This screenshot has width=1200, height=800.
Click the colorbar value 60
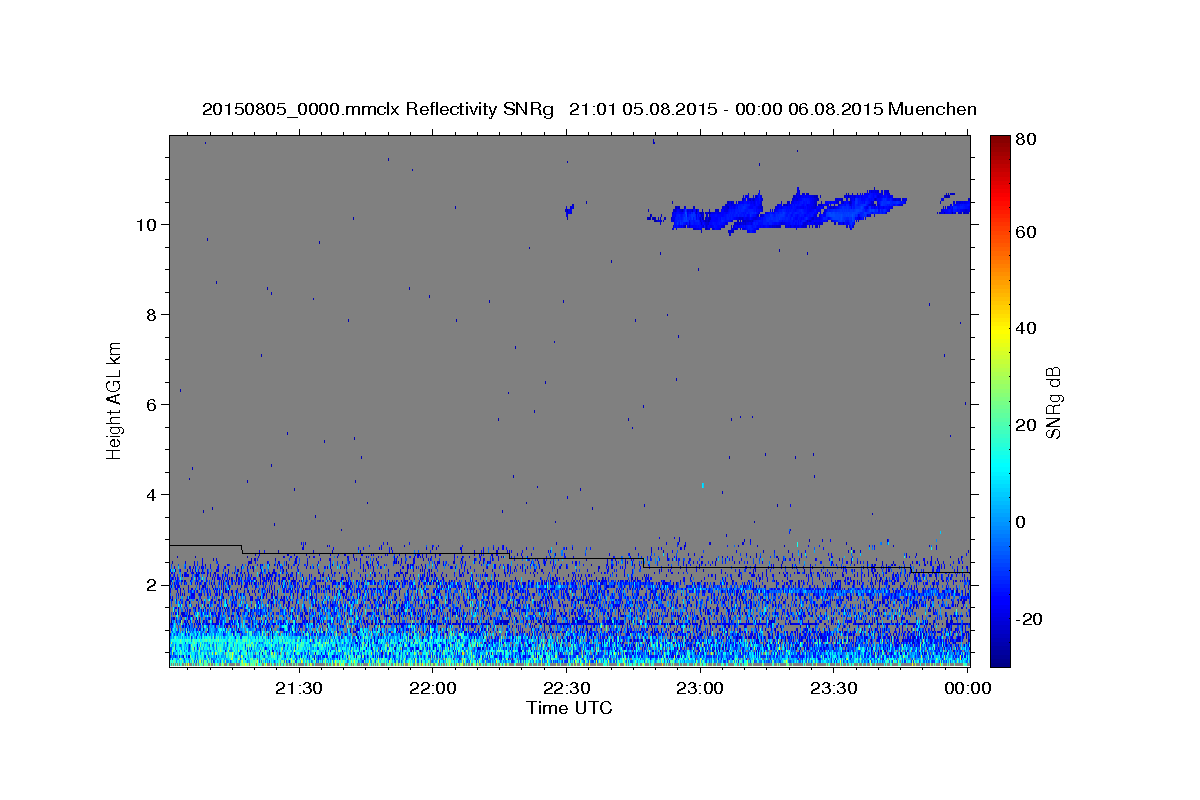point(1025,232)
